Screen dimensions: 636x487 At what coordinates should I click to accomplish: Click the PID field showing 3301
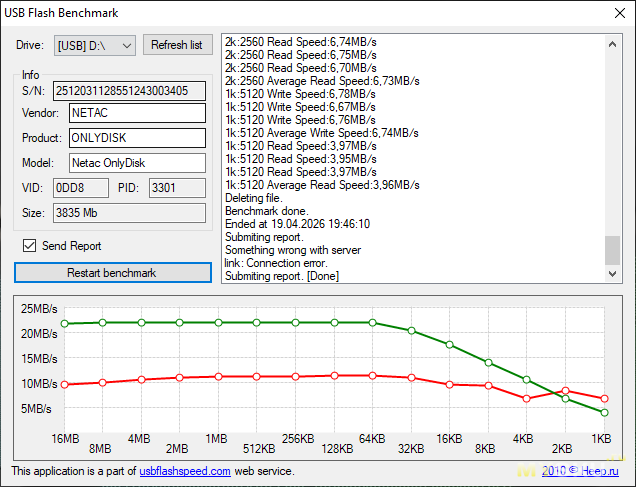176,187
